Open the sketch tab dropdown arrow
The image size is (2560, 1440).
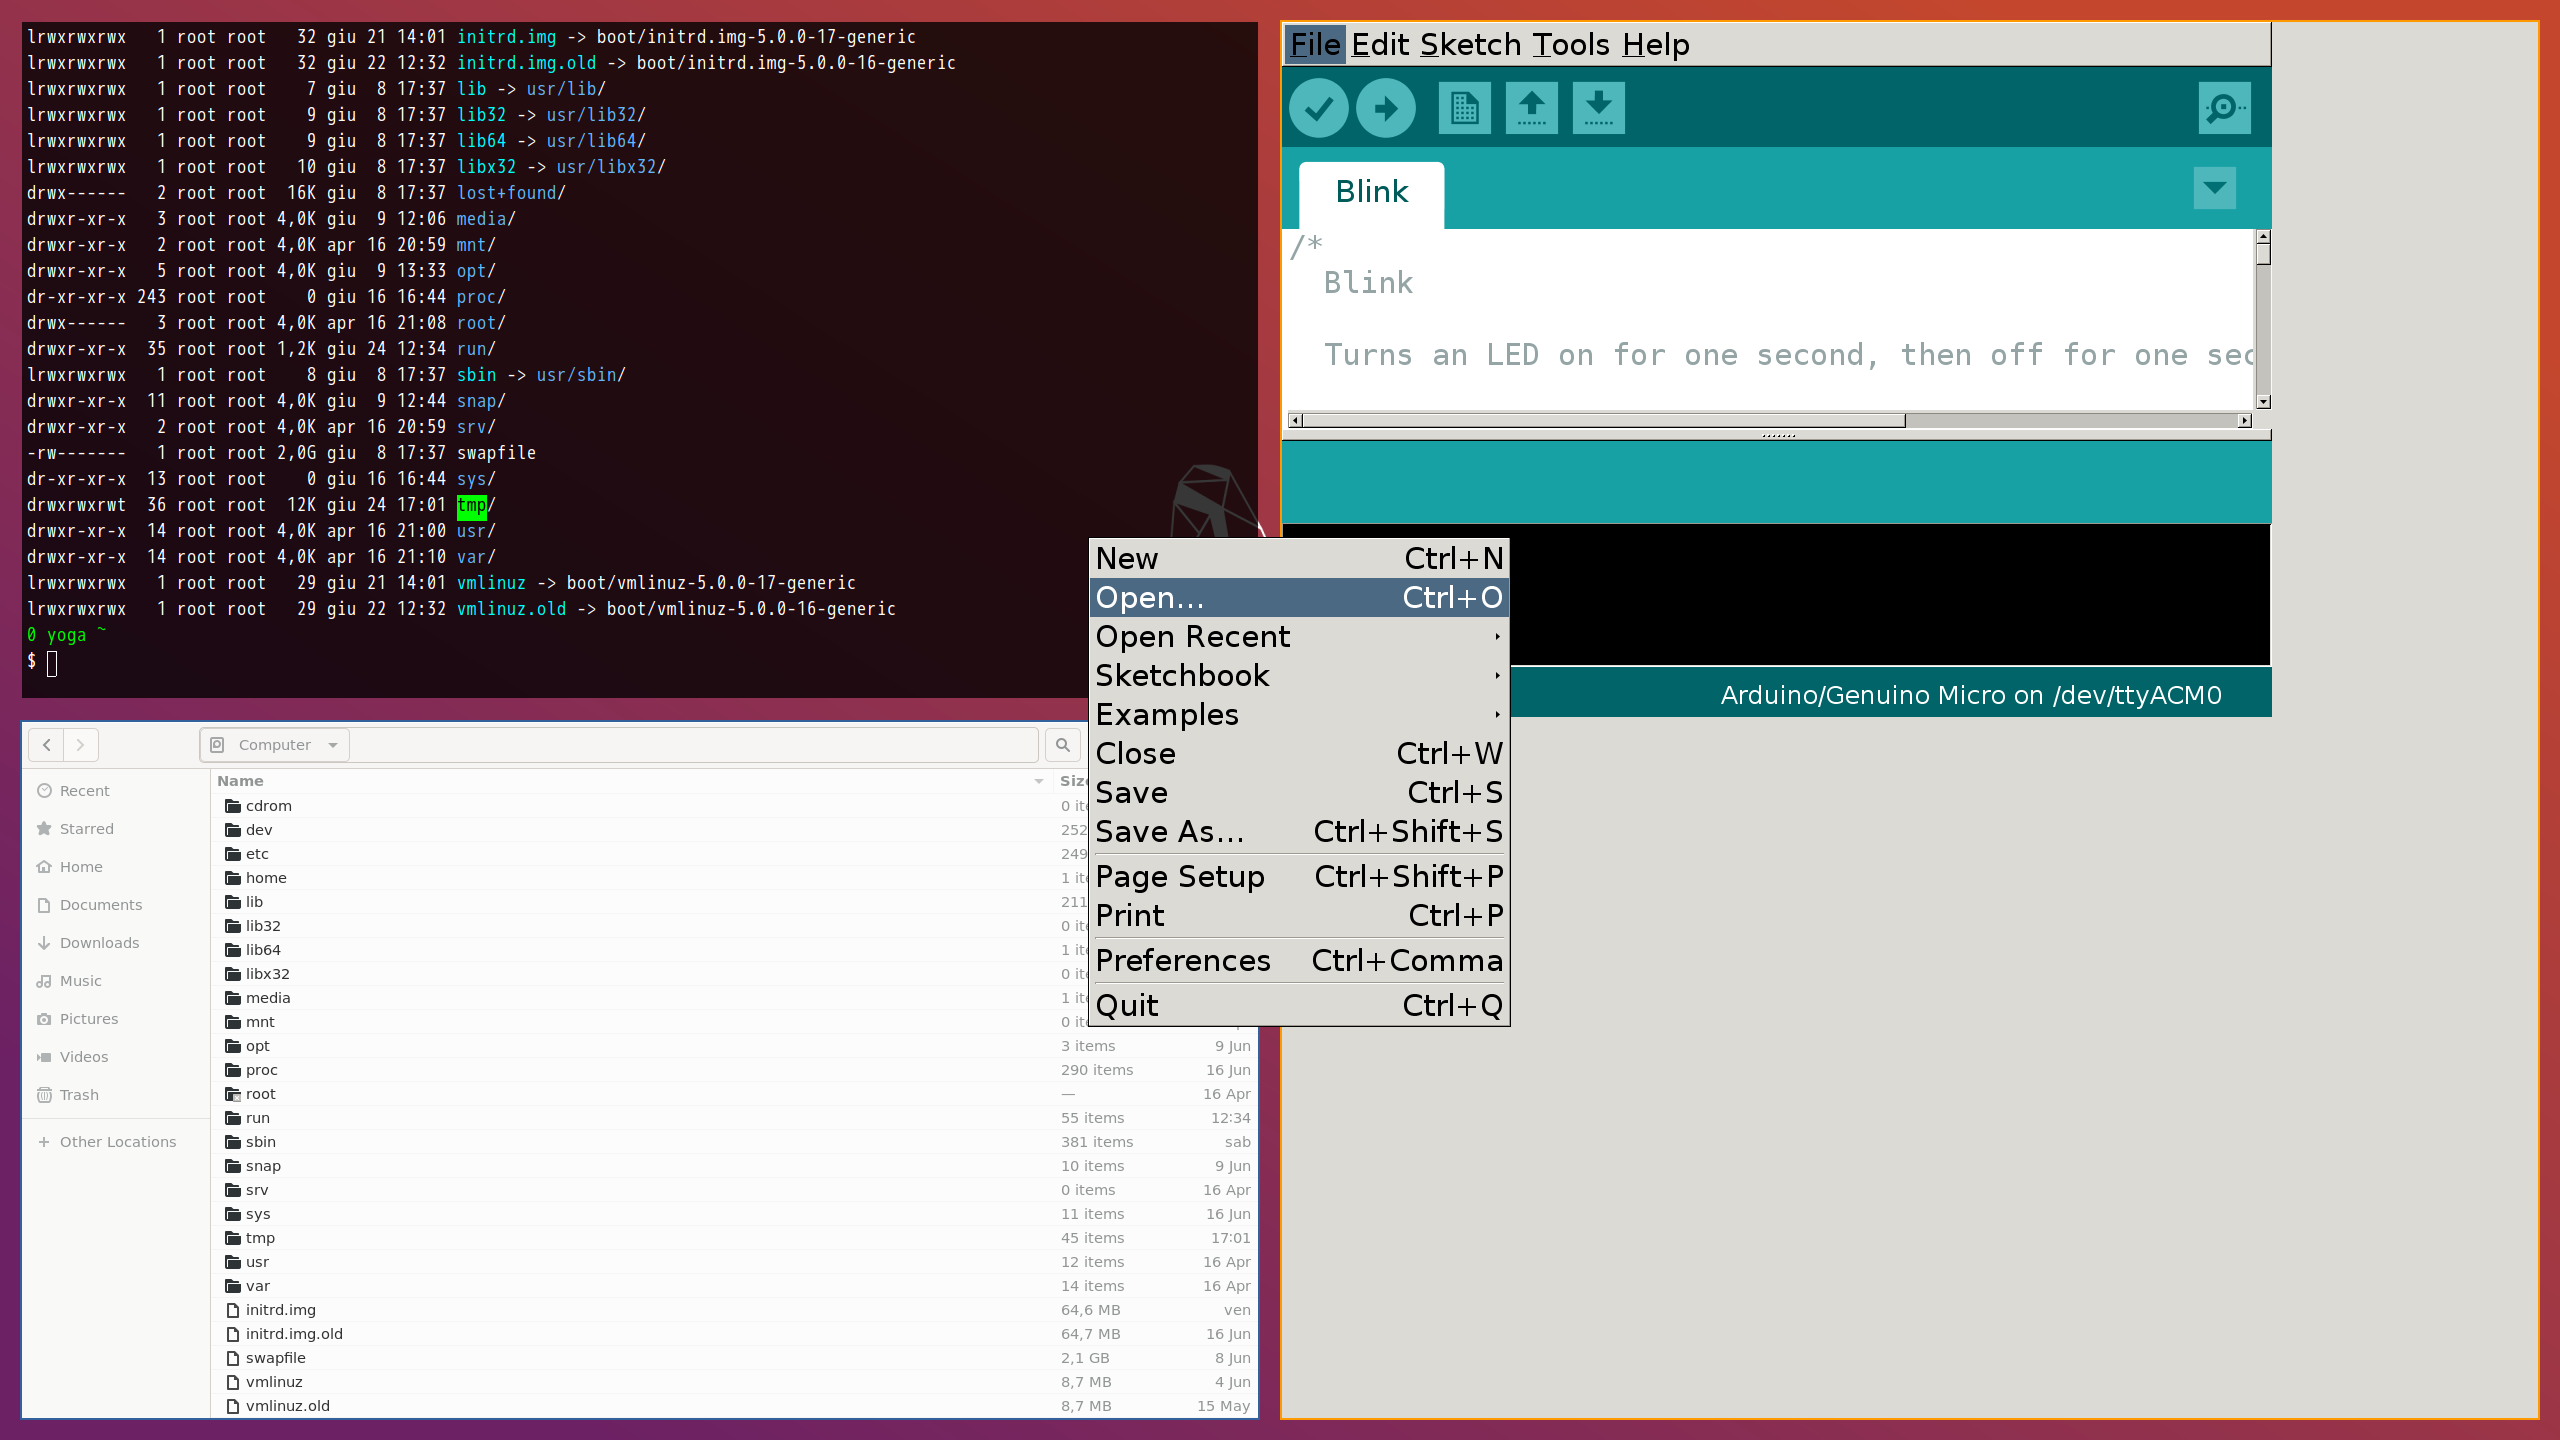[x=2214, y=188]
